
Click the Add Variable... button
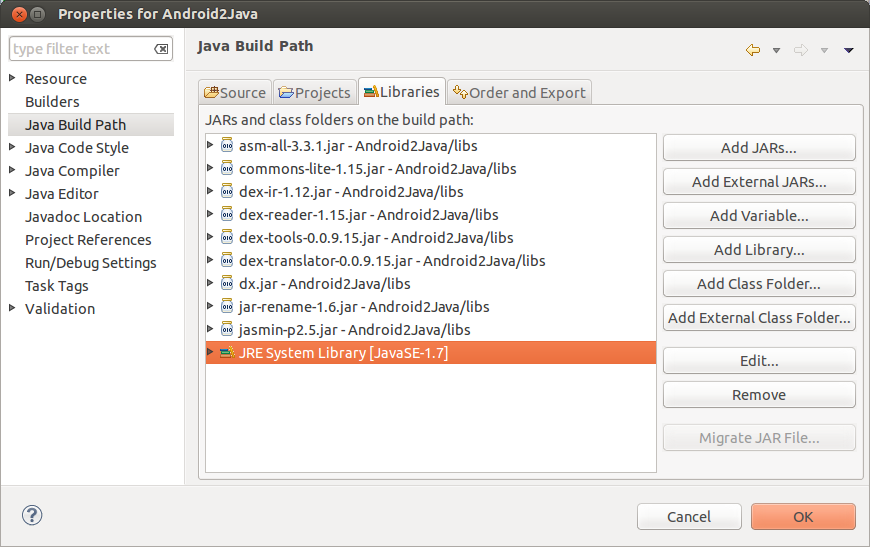[x=759, y=216]
